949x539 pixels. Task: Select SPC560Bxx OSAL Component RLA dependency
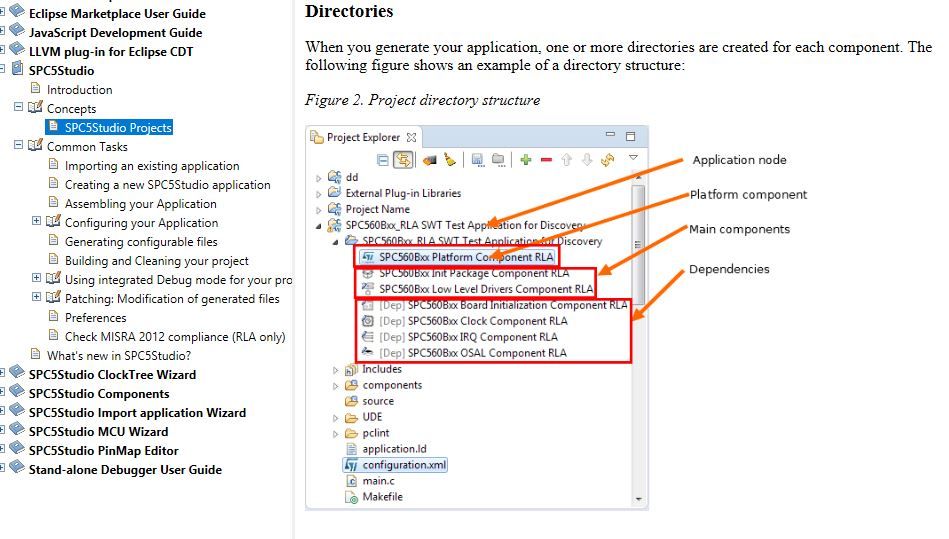(x=487, y=353)
